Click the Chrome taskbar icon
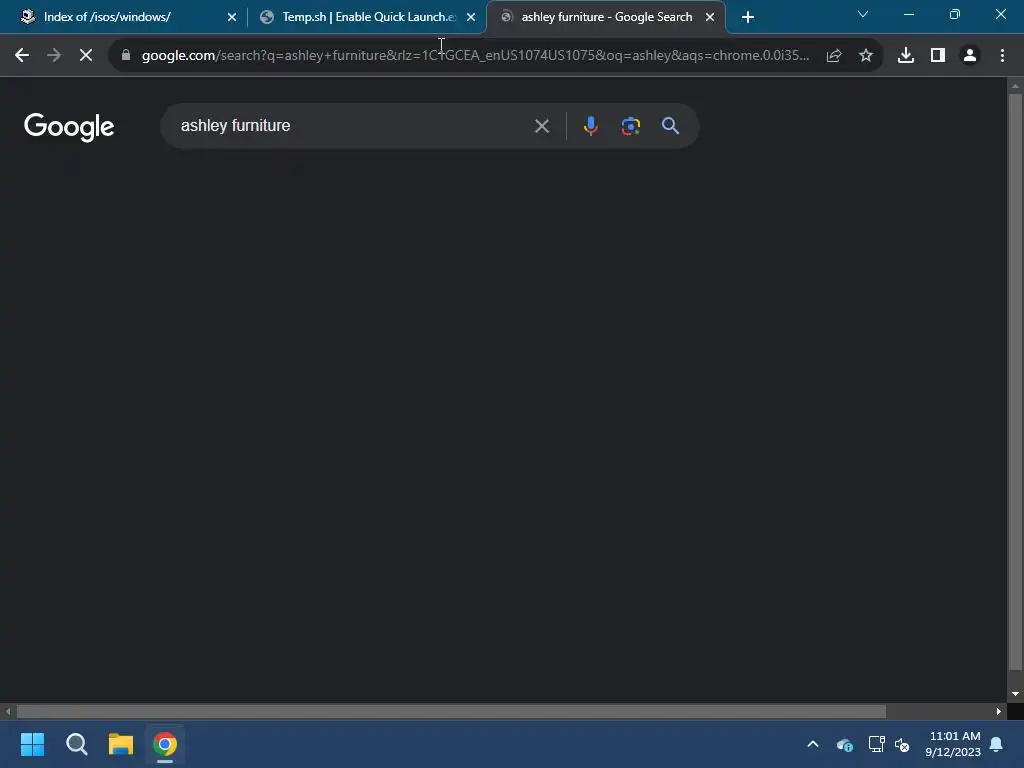 (x=165, y=744)
